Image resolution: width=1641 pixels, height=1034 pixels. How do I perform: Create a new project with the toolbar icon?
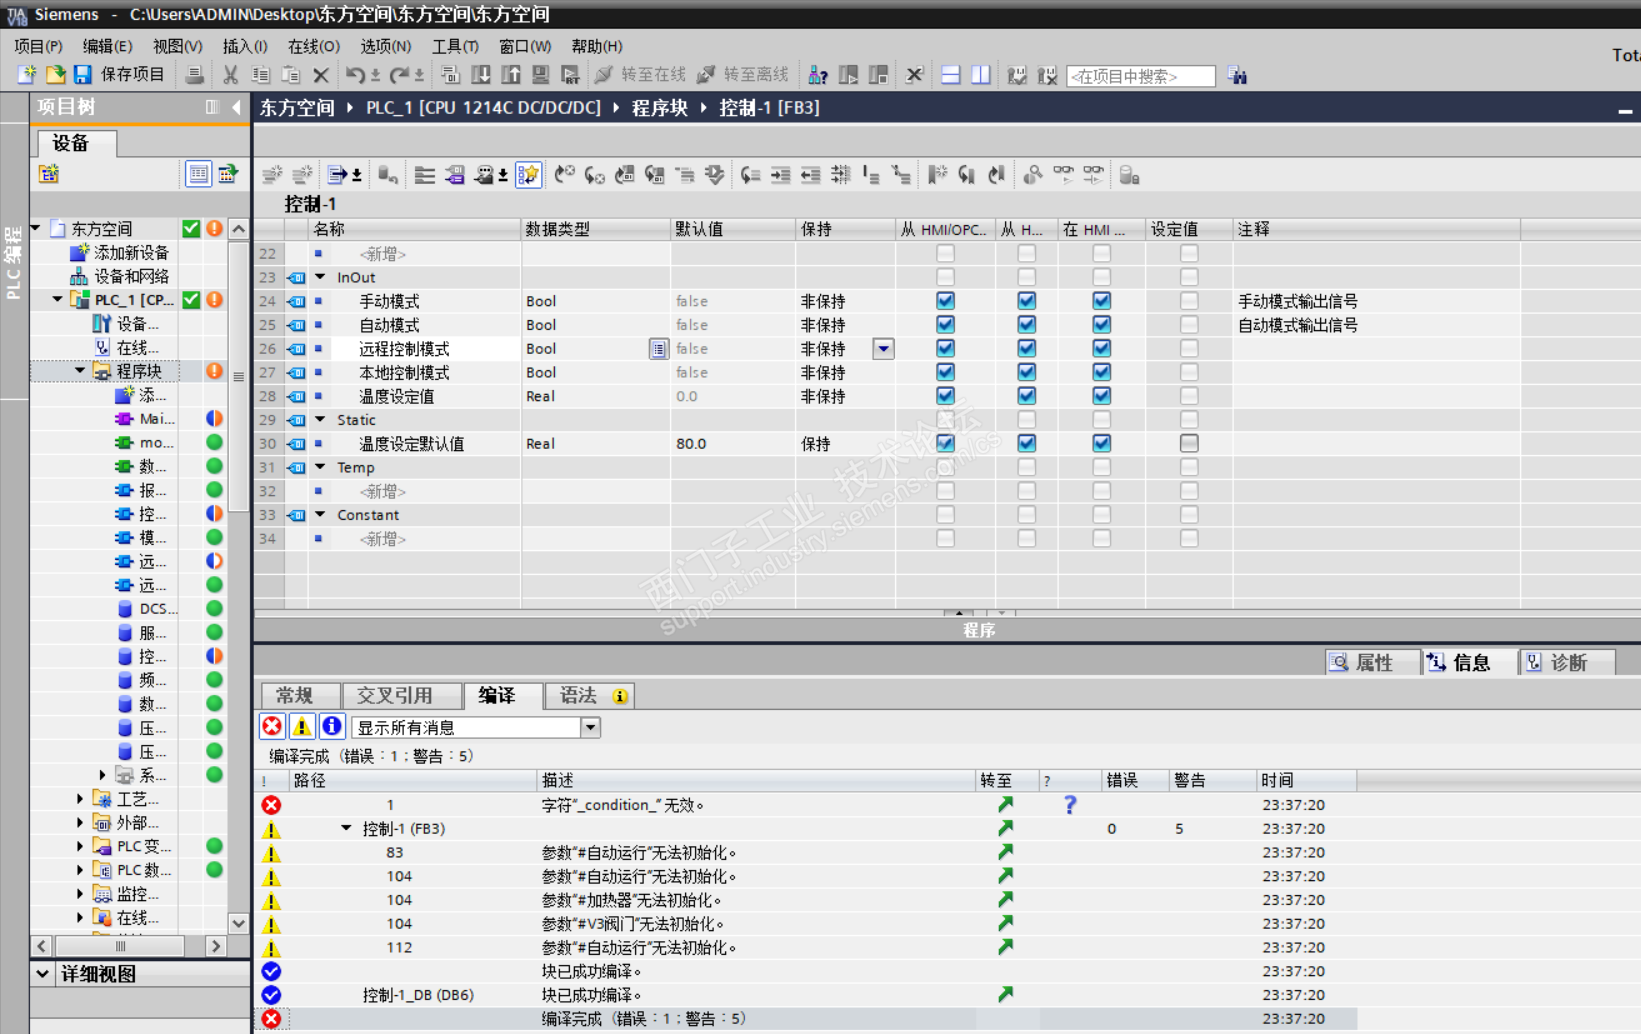[x=26, y=75]
